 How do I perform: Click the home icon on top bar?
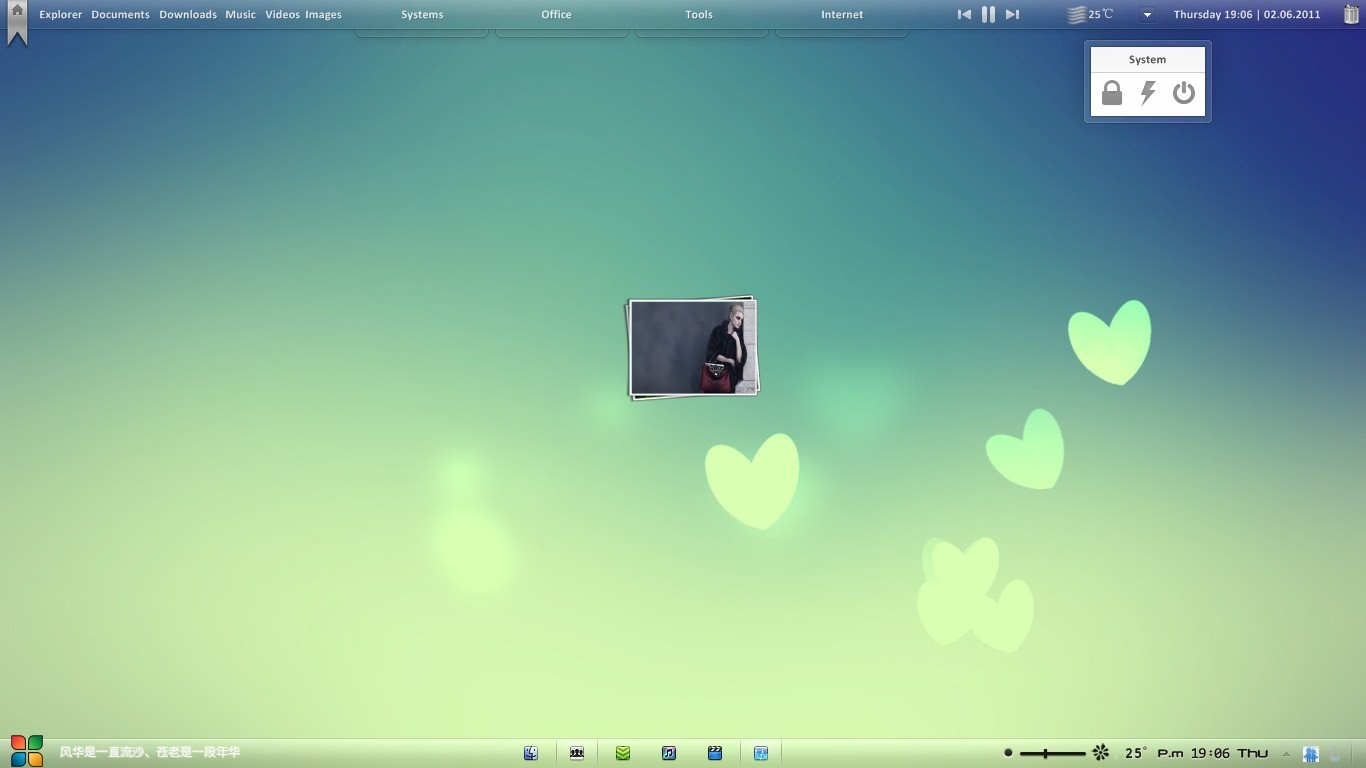click(x=17, y=12)
